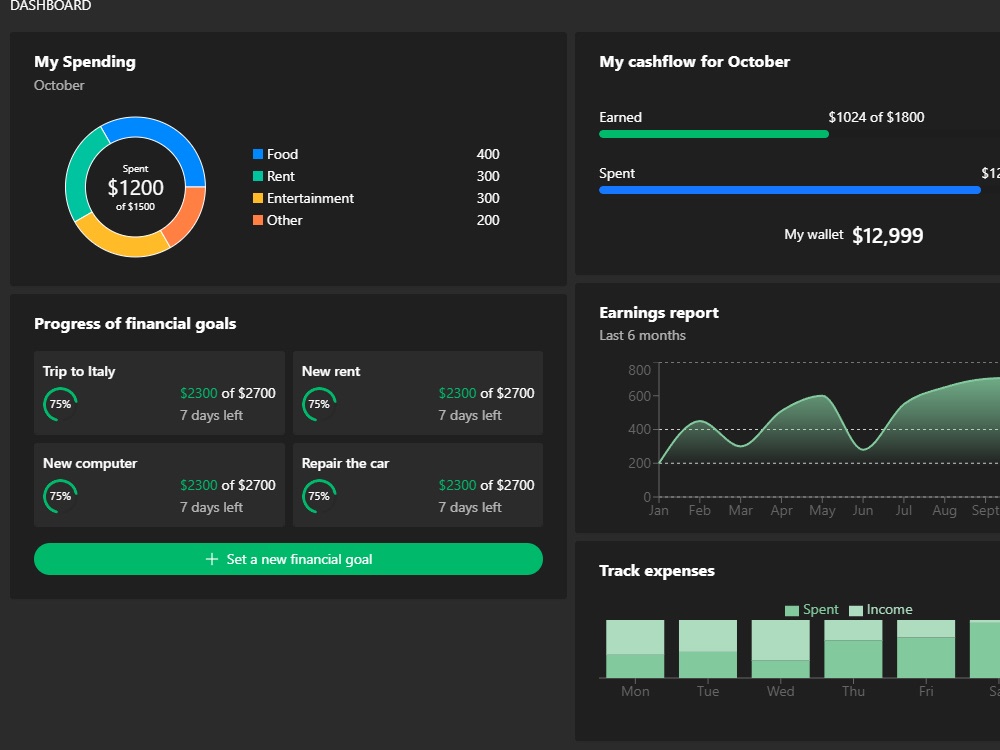Open the New computer goal card
This screenshot has width=1000, height=750.
pos(159,485)
